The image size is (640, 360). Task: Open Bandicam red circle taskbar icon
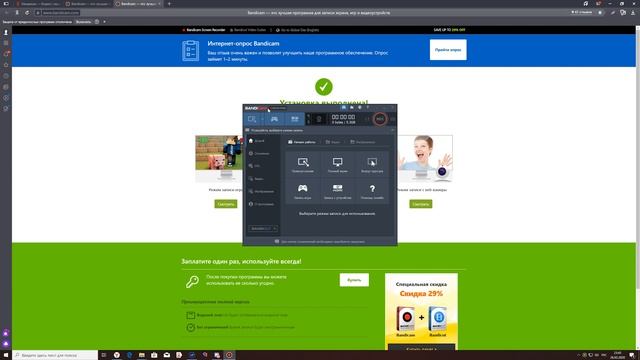point(229,355)
